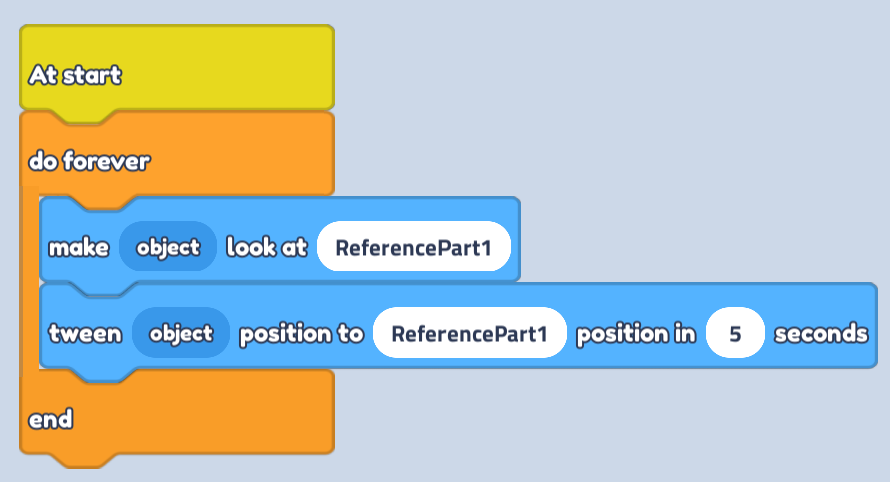Click the "object" pill in the tween block
Screen dimensions: 890x482
click(x=181, y=333)
